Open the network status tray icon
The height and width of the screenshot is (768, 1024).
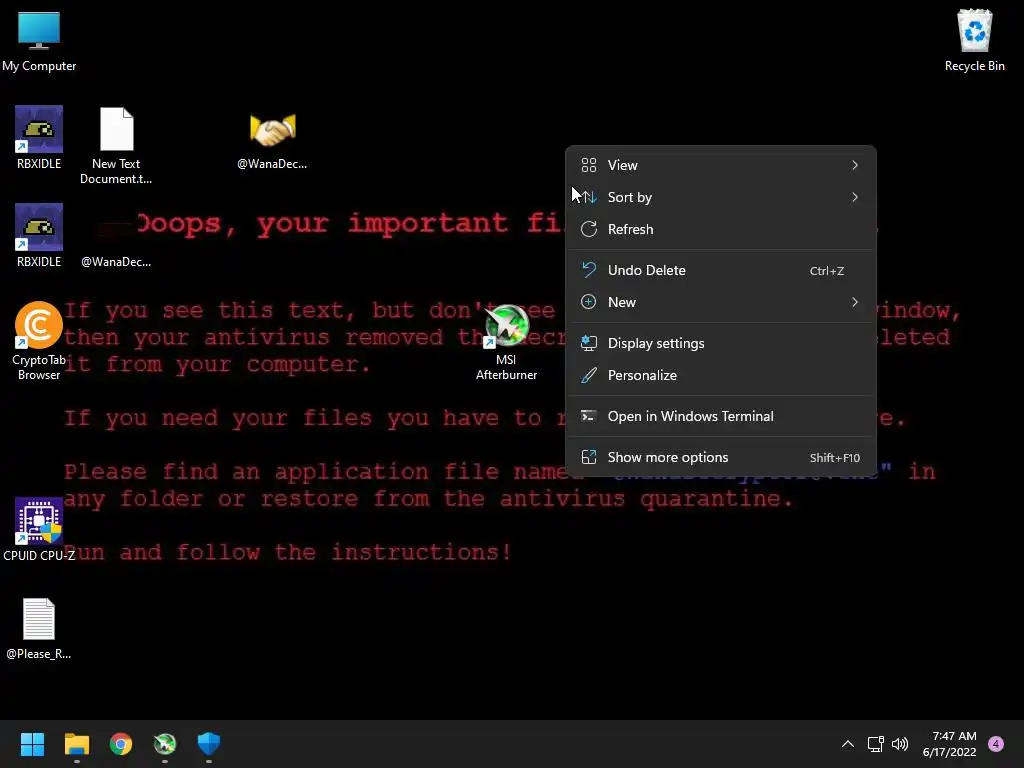click(876, 744)
